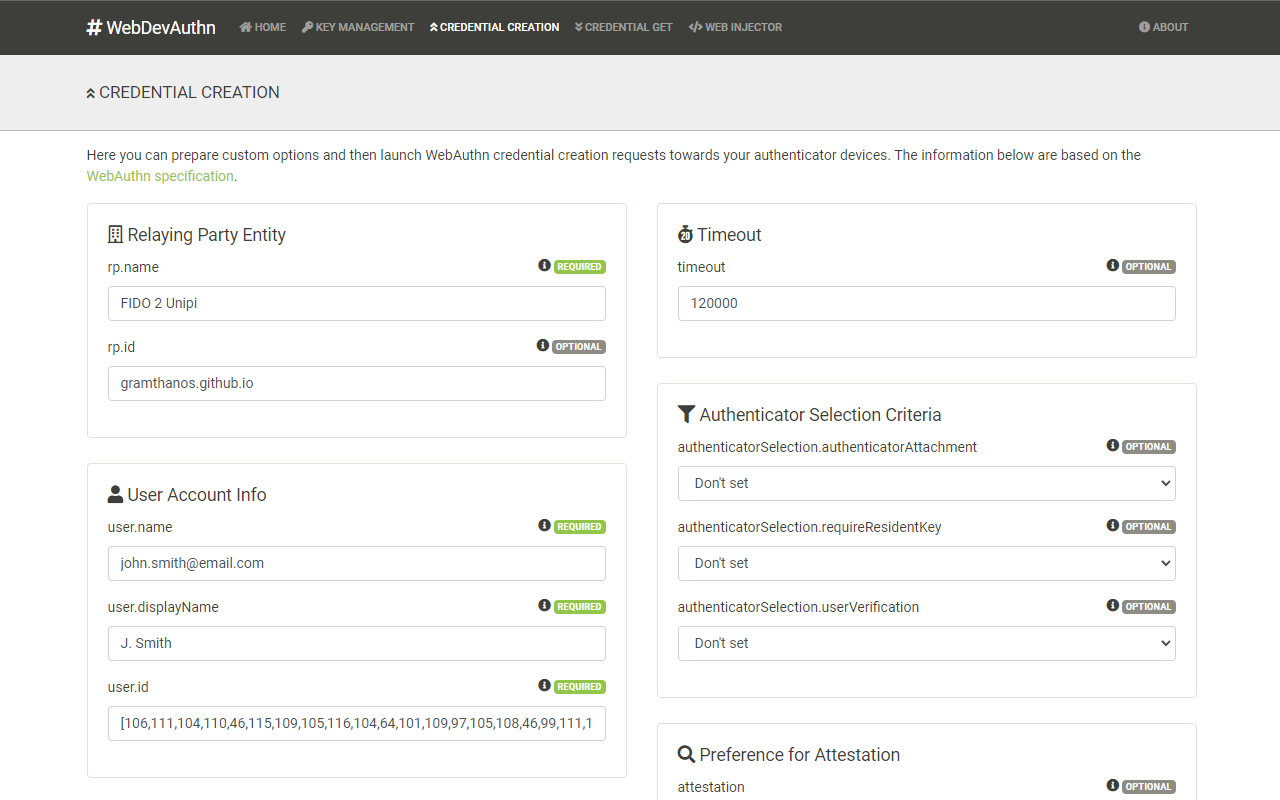Viewport: 1280px width, 800px height.
Task: Click the authenticatorAttachment info icon
Action: [1112, 446]
